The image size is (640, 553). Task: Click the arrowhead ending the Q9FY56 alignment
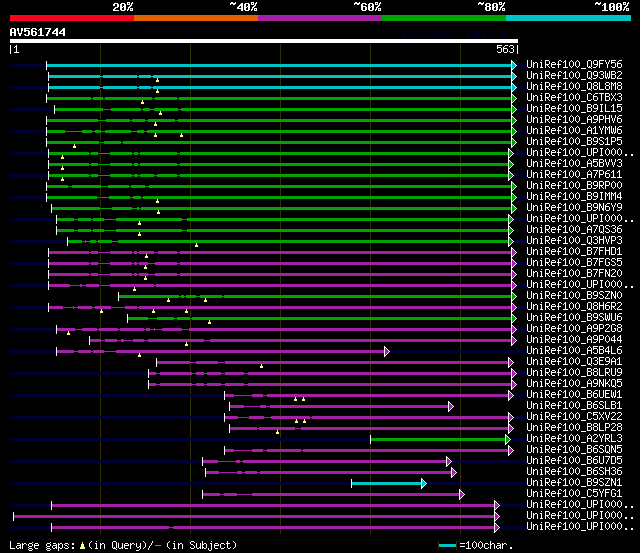pyautogui.click(x=514, y=65)
